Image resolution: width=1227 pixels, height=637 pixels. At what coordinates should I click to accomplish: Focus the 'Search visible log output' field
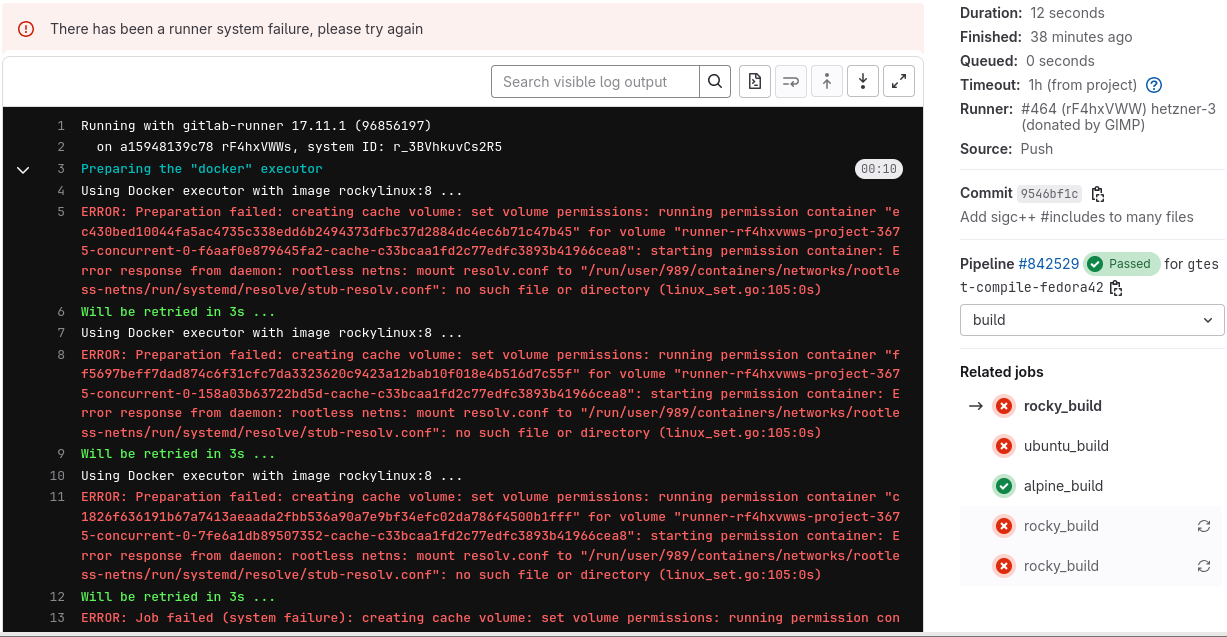(x=595, y=82)
